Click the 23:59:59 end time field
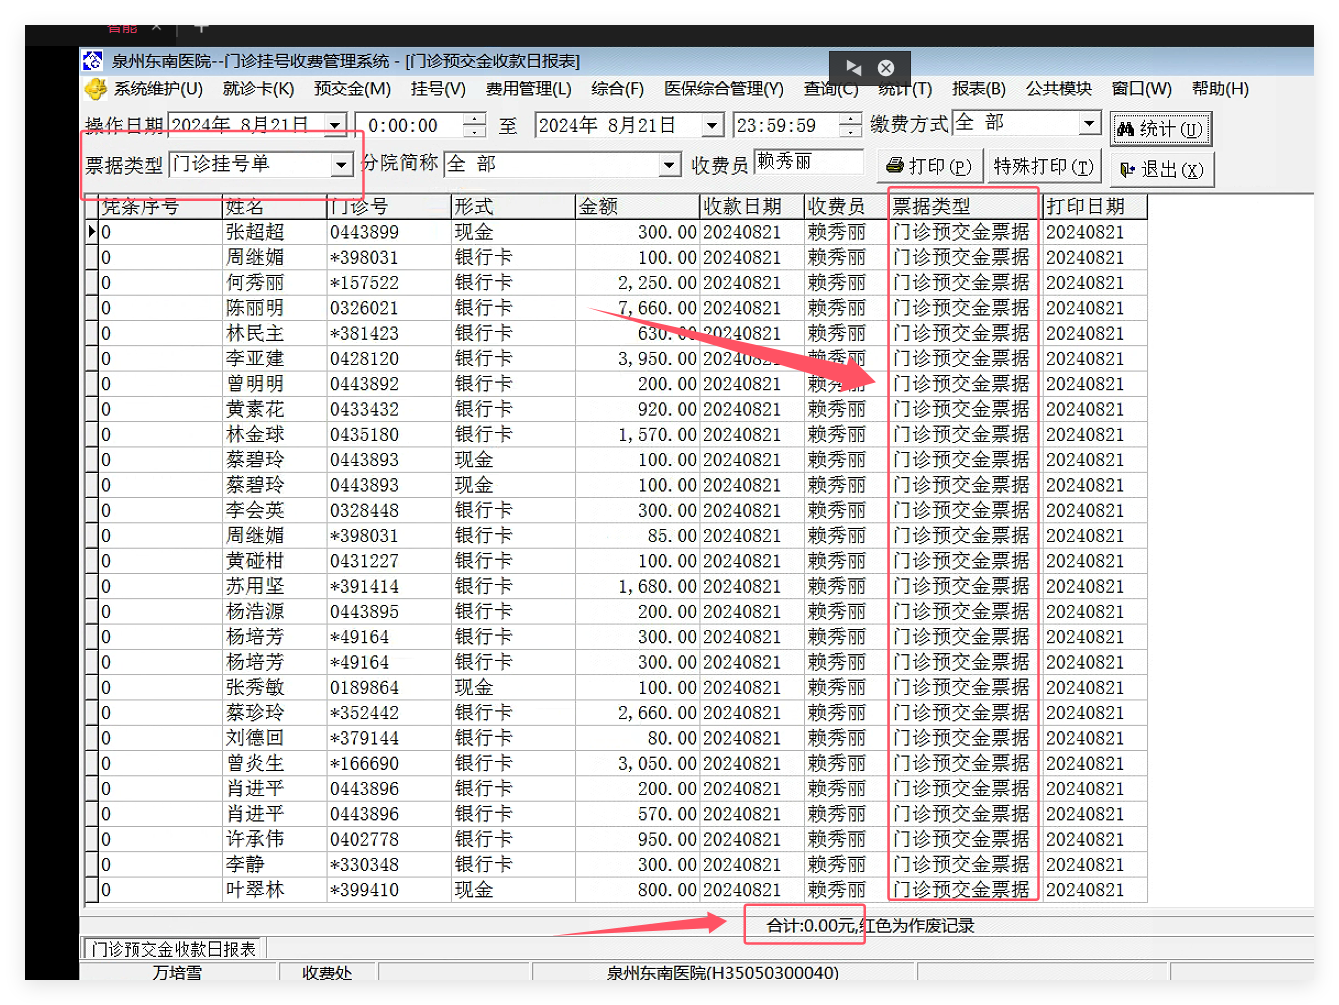Screen dimensions: 1339x1005 (786, 126)
